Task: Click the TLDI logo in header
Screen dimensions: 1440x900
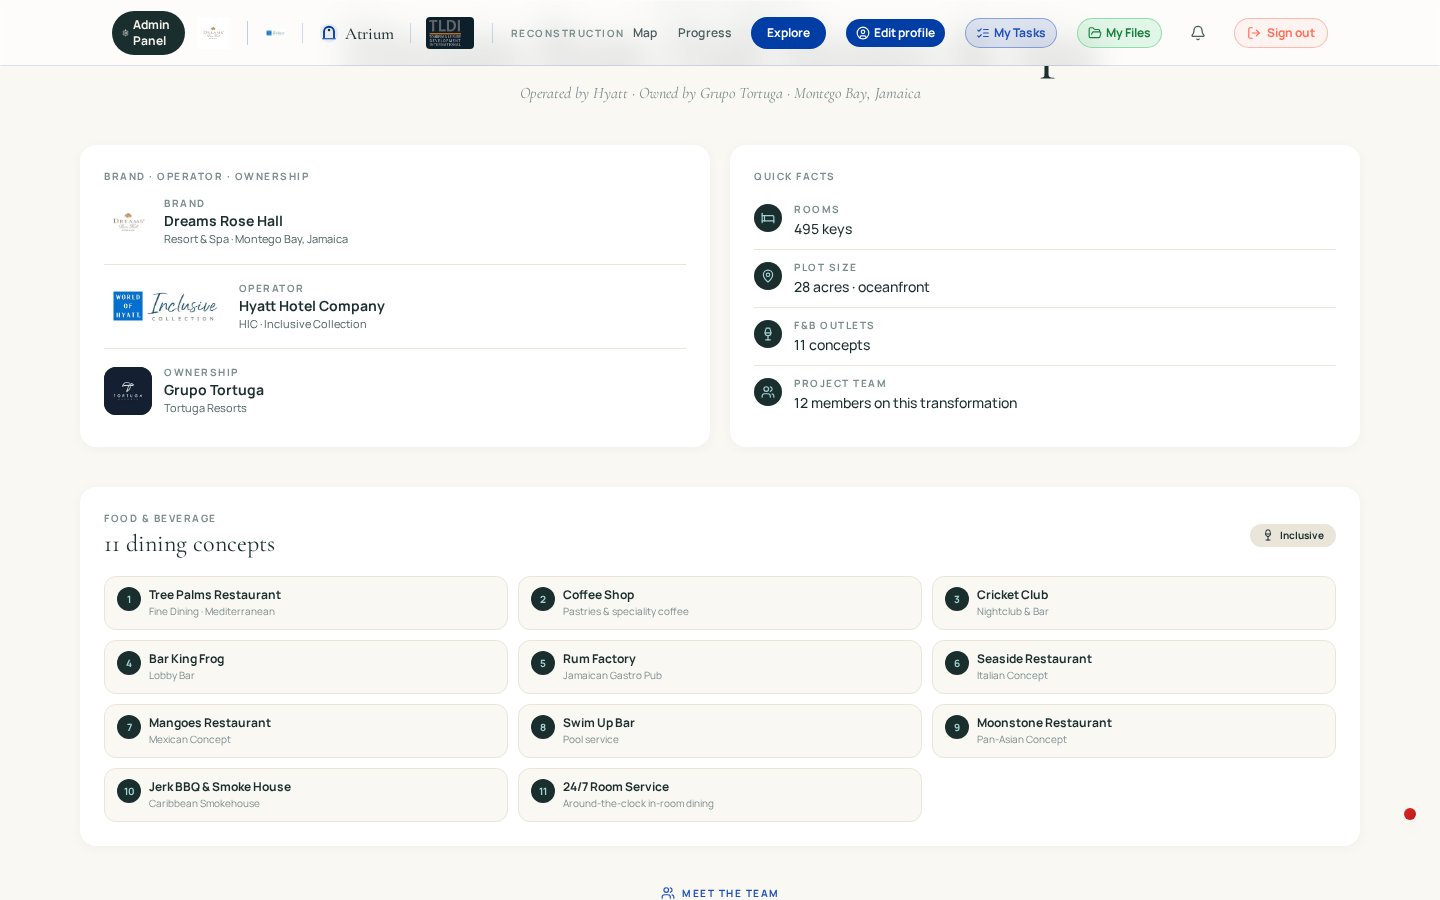Action: (x=450, y=33)
